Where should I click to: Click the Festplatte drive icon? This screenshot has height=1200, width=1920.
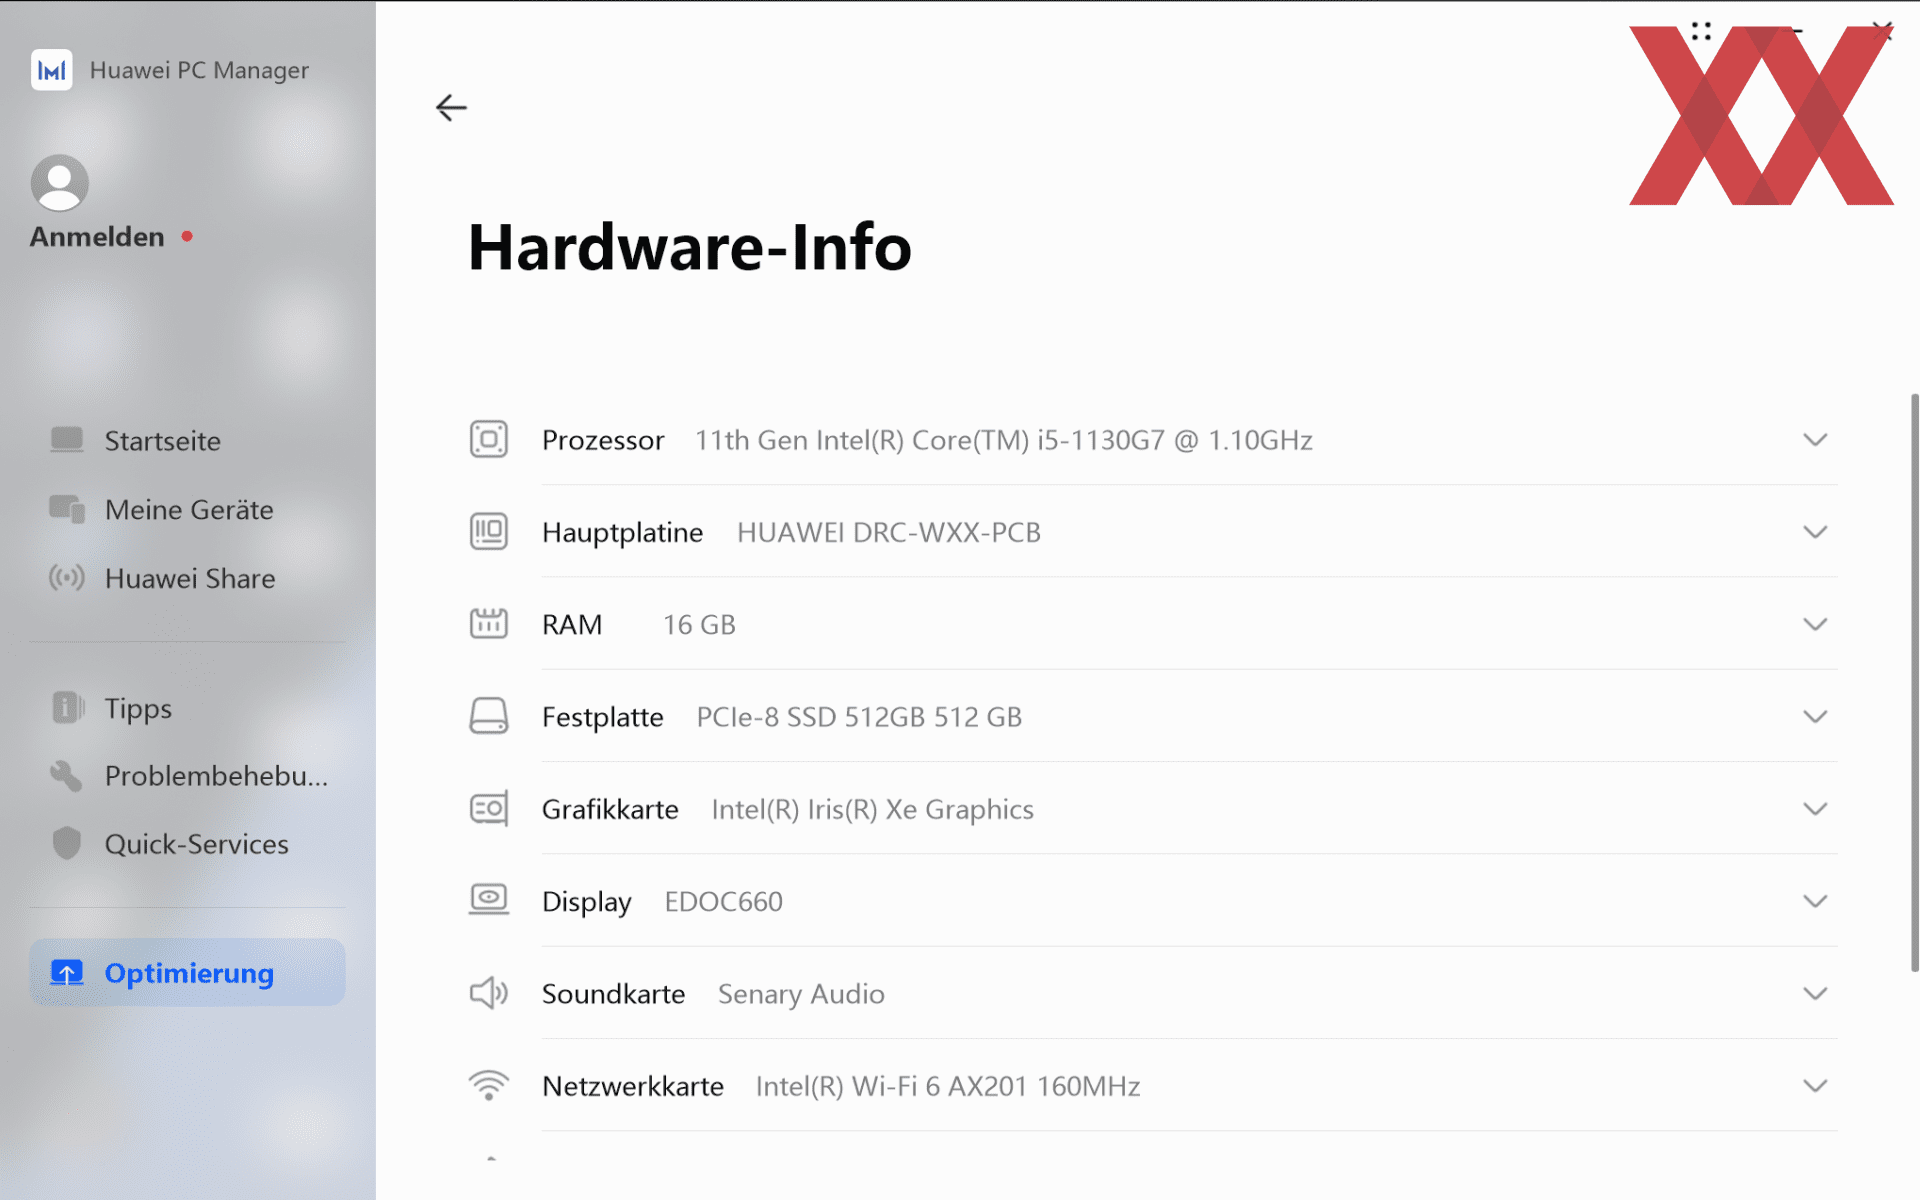(489, 716)
